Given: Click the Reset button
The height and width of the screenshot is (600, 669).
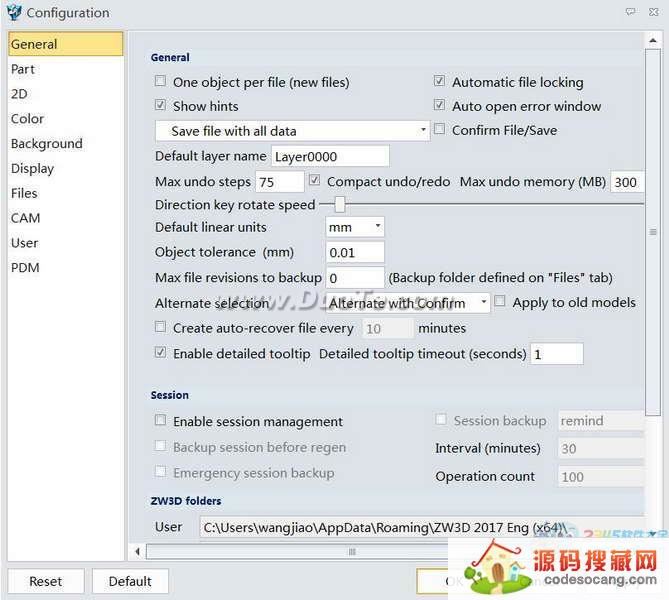Looking at the screenshot, I should click(45, 581).
